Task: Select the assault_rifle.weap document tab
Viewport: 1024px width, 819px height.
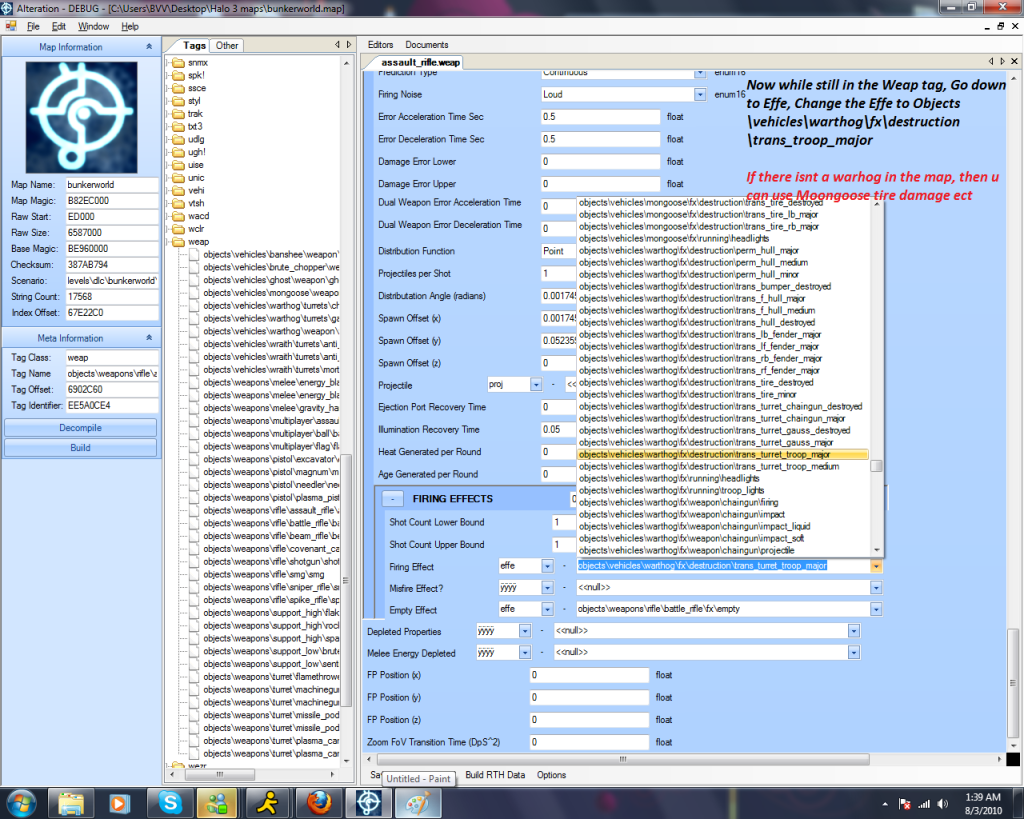Action: pos(420,63)
